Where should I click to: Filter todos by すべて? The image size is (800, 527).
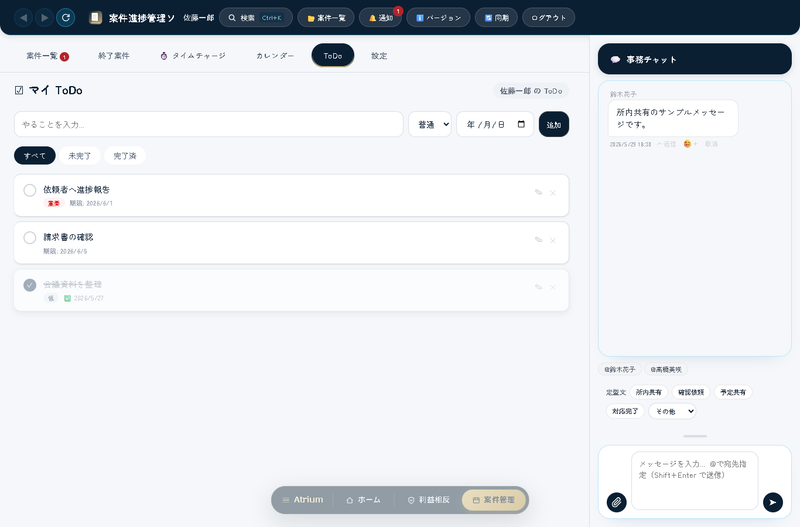pyautogui.click(x=35, y=156)
